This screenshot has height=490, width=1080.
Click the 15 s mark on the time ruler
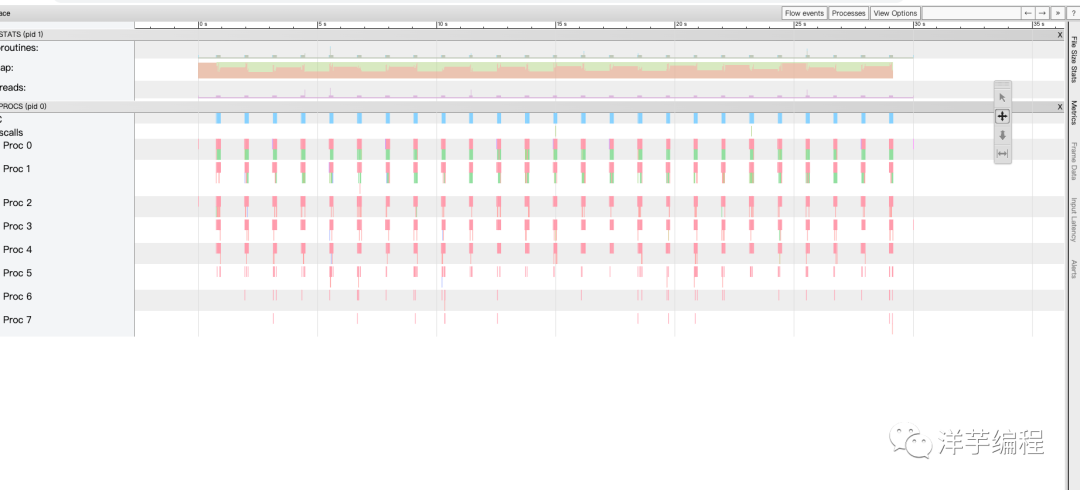click(561, 24)
